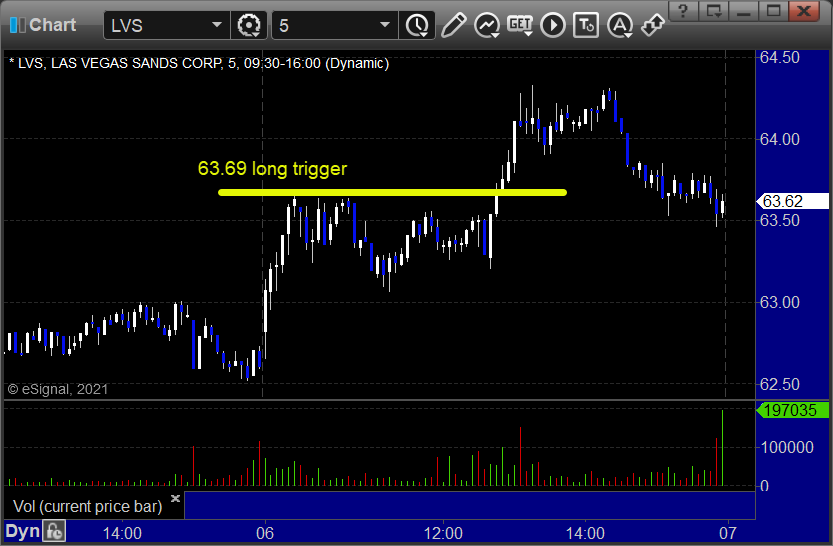
Task: Toggle the Dyn dynamic scaling button
Action: [x=22, y=531]
